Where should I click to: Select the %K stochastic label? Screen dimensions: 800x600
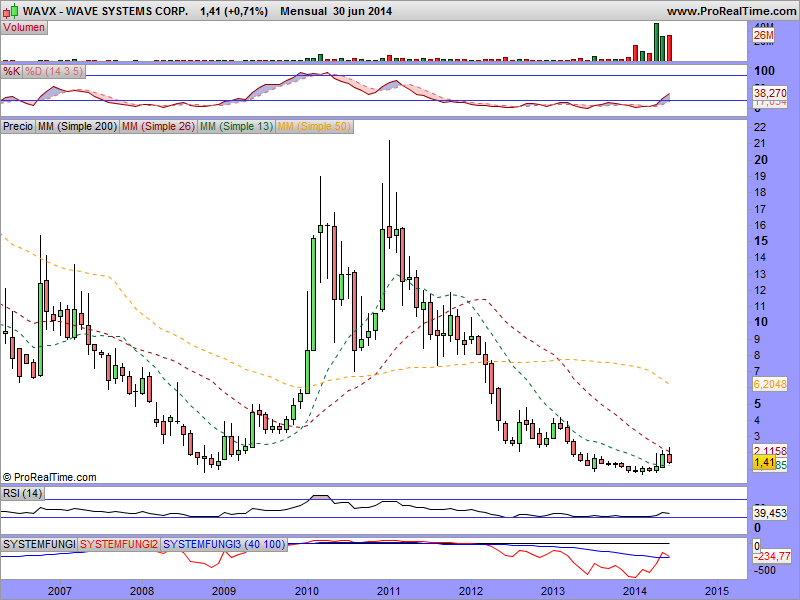click(x=11, y=71)
